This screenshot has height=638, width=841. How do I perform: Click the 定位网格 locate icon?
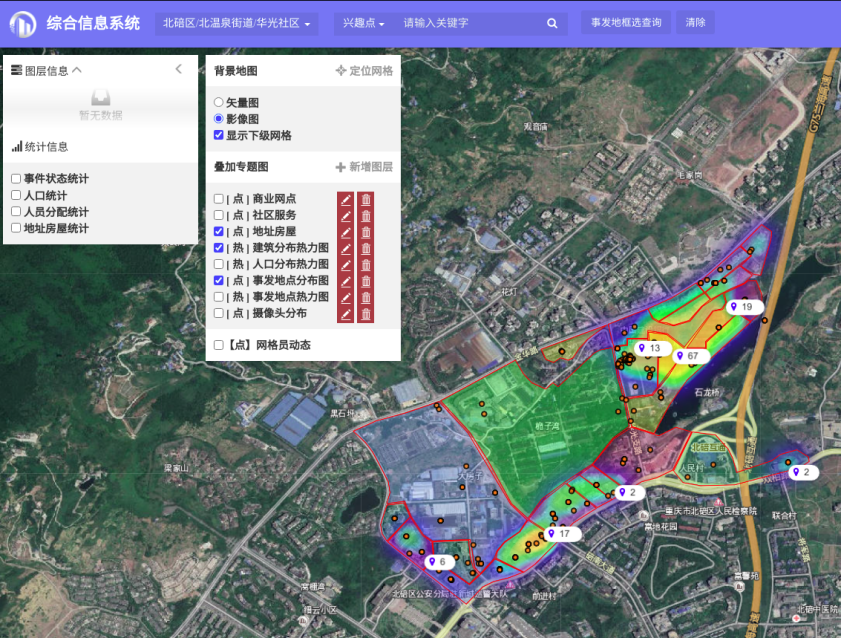(x=341, y=71)
